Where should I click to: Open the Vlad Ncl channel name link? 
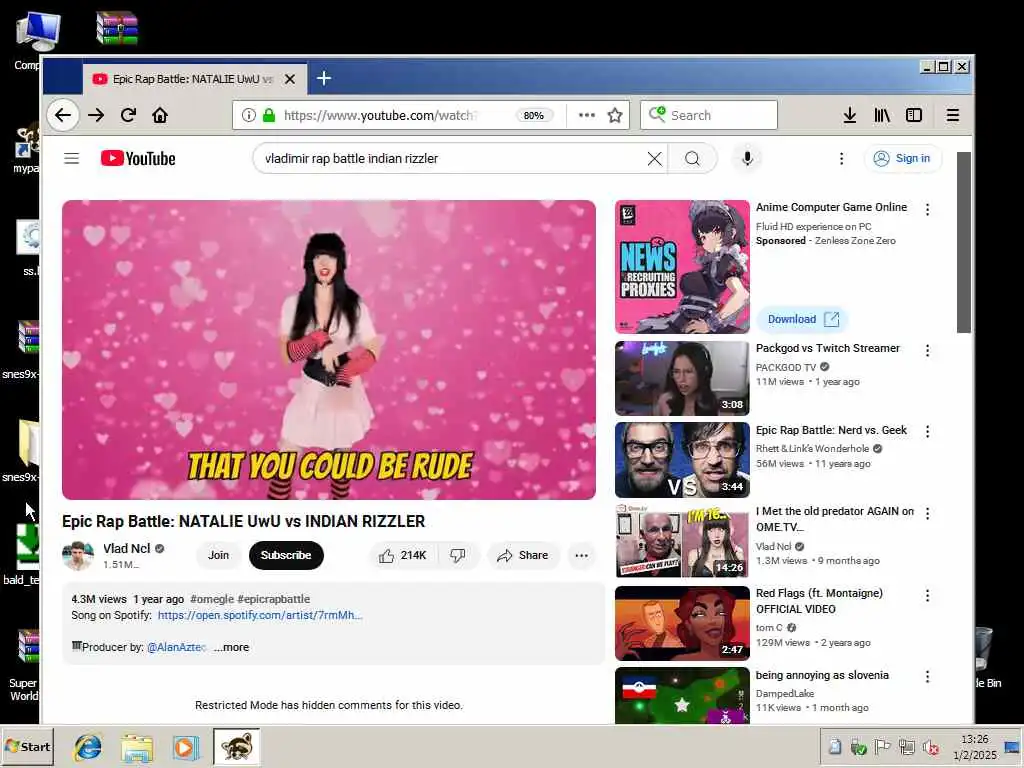tap(127, 549)
